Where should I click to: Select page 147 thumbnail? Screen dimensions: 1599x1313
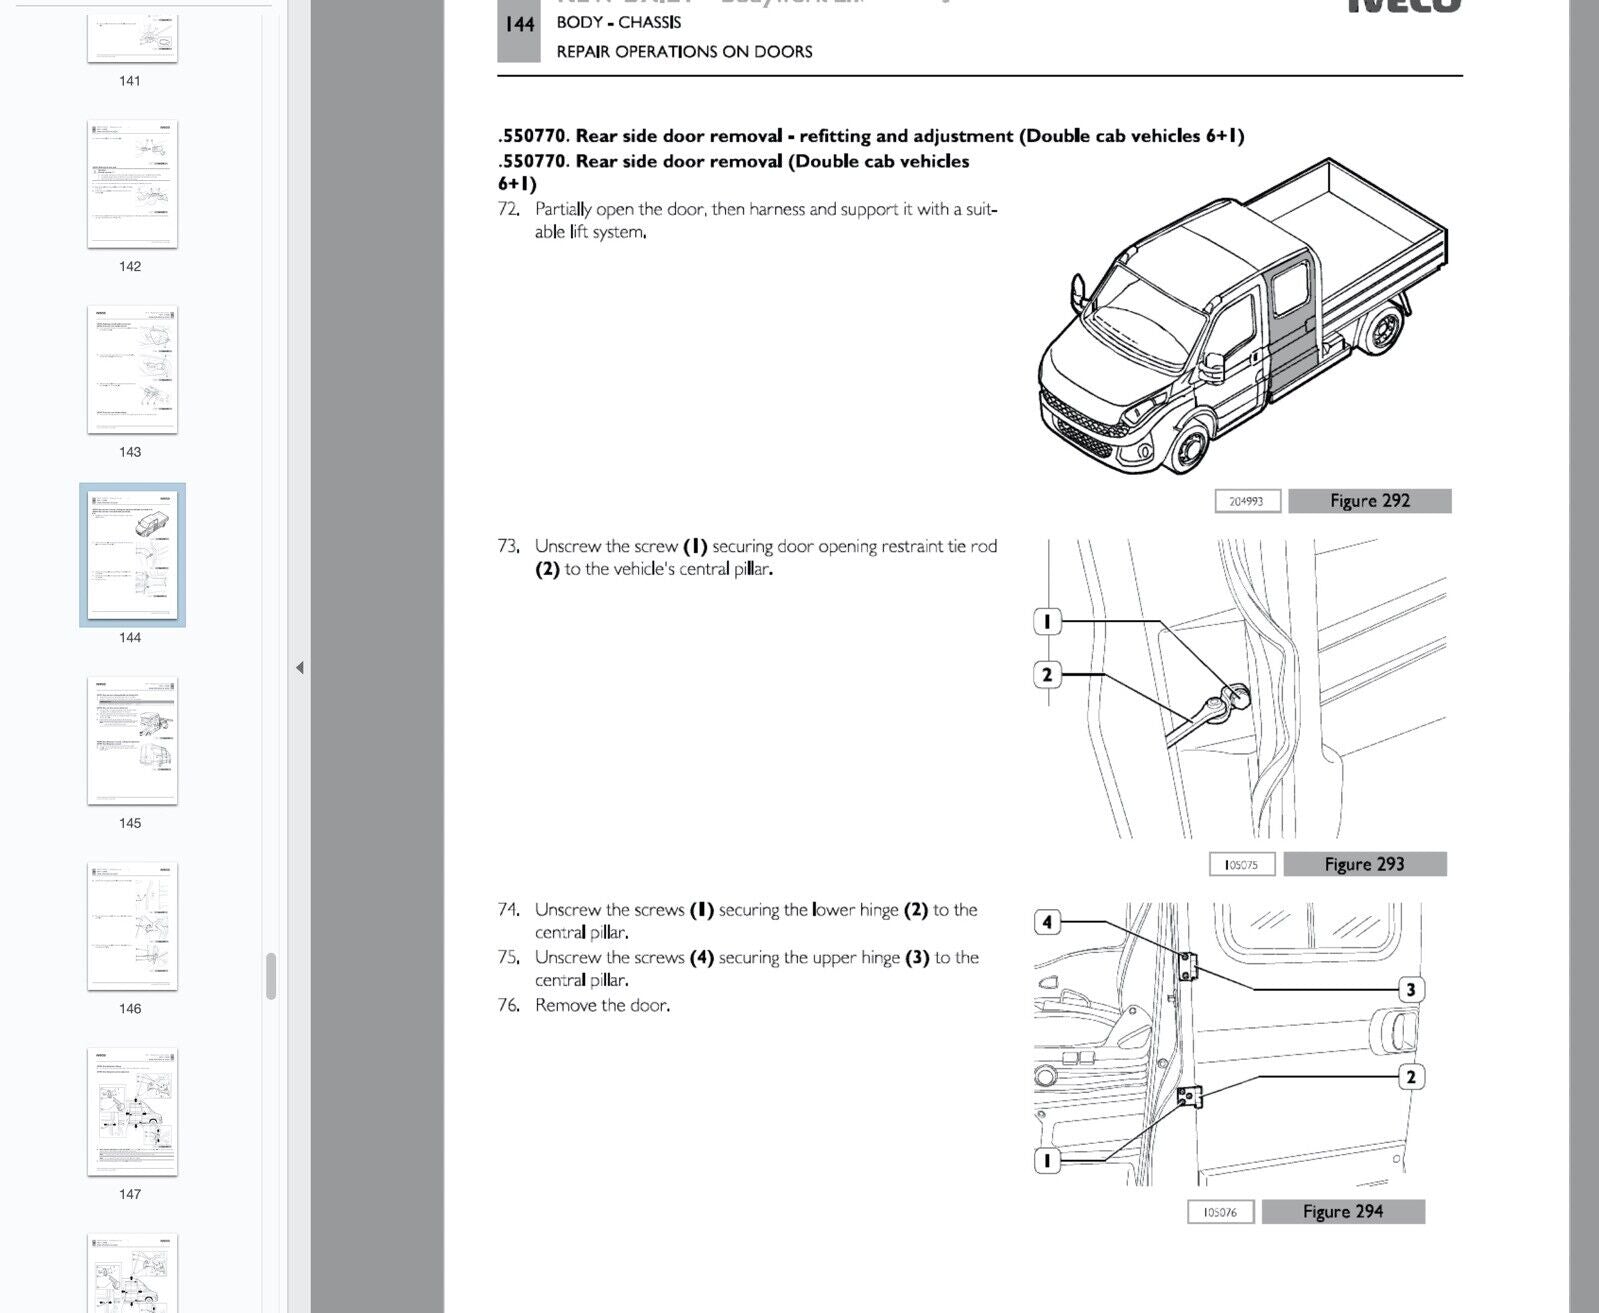pos(132,1112)
